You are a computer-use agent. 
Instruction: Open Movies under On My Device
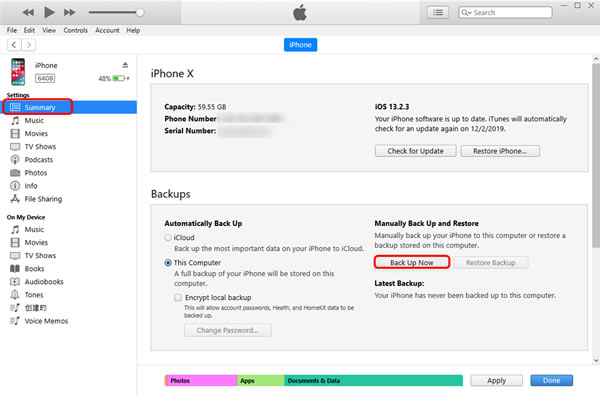point(69,242)
